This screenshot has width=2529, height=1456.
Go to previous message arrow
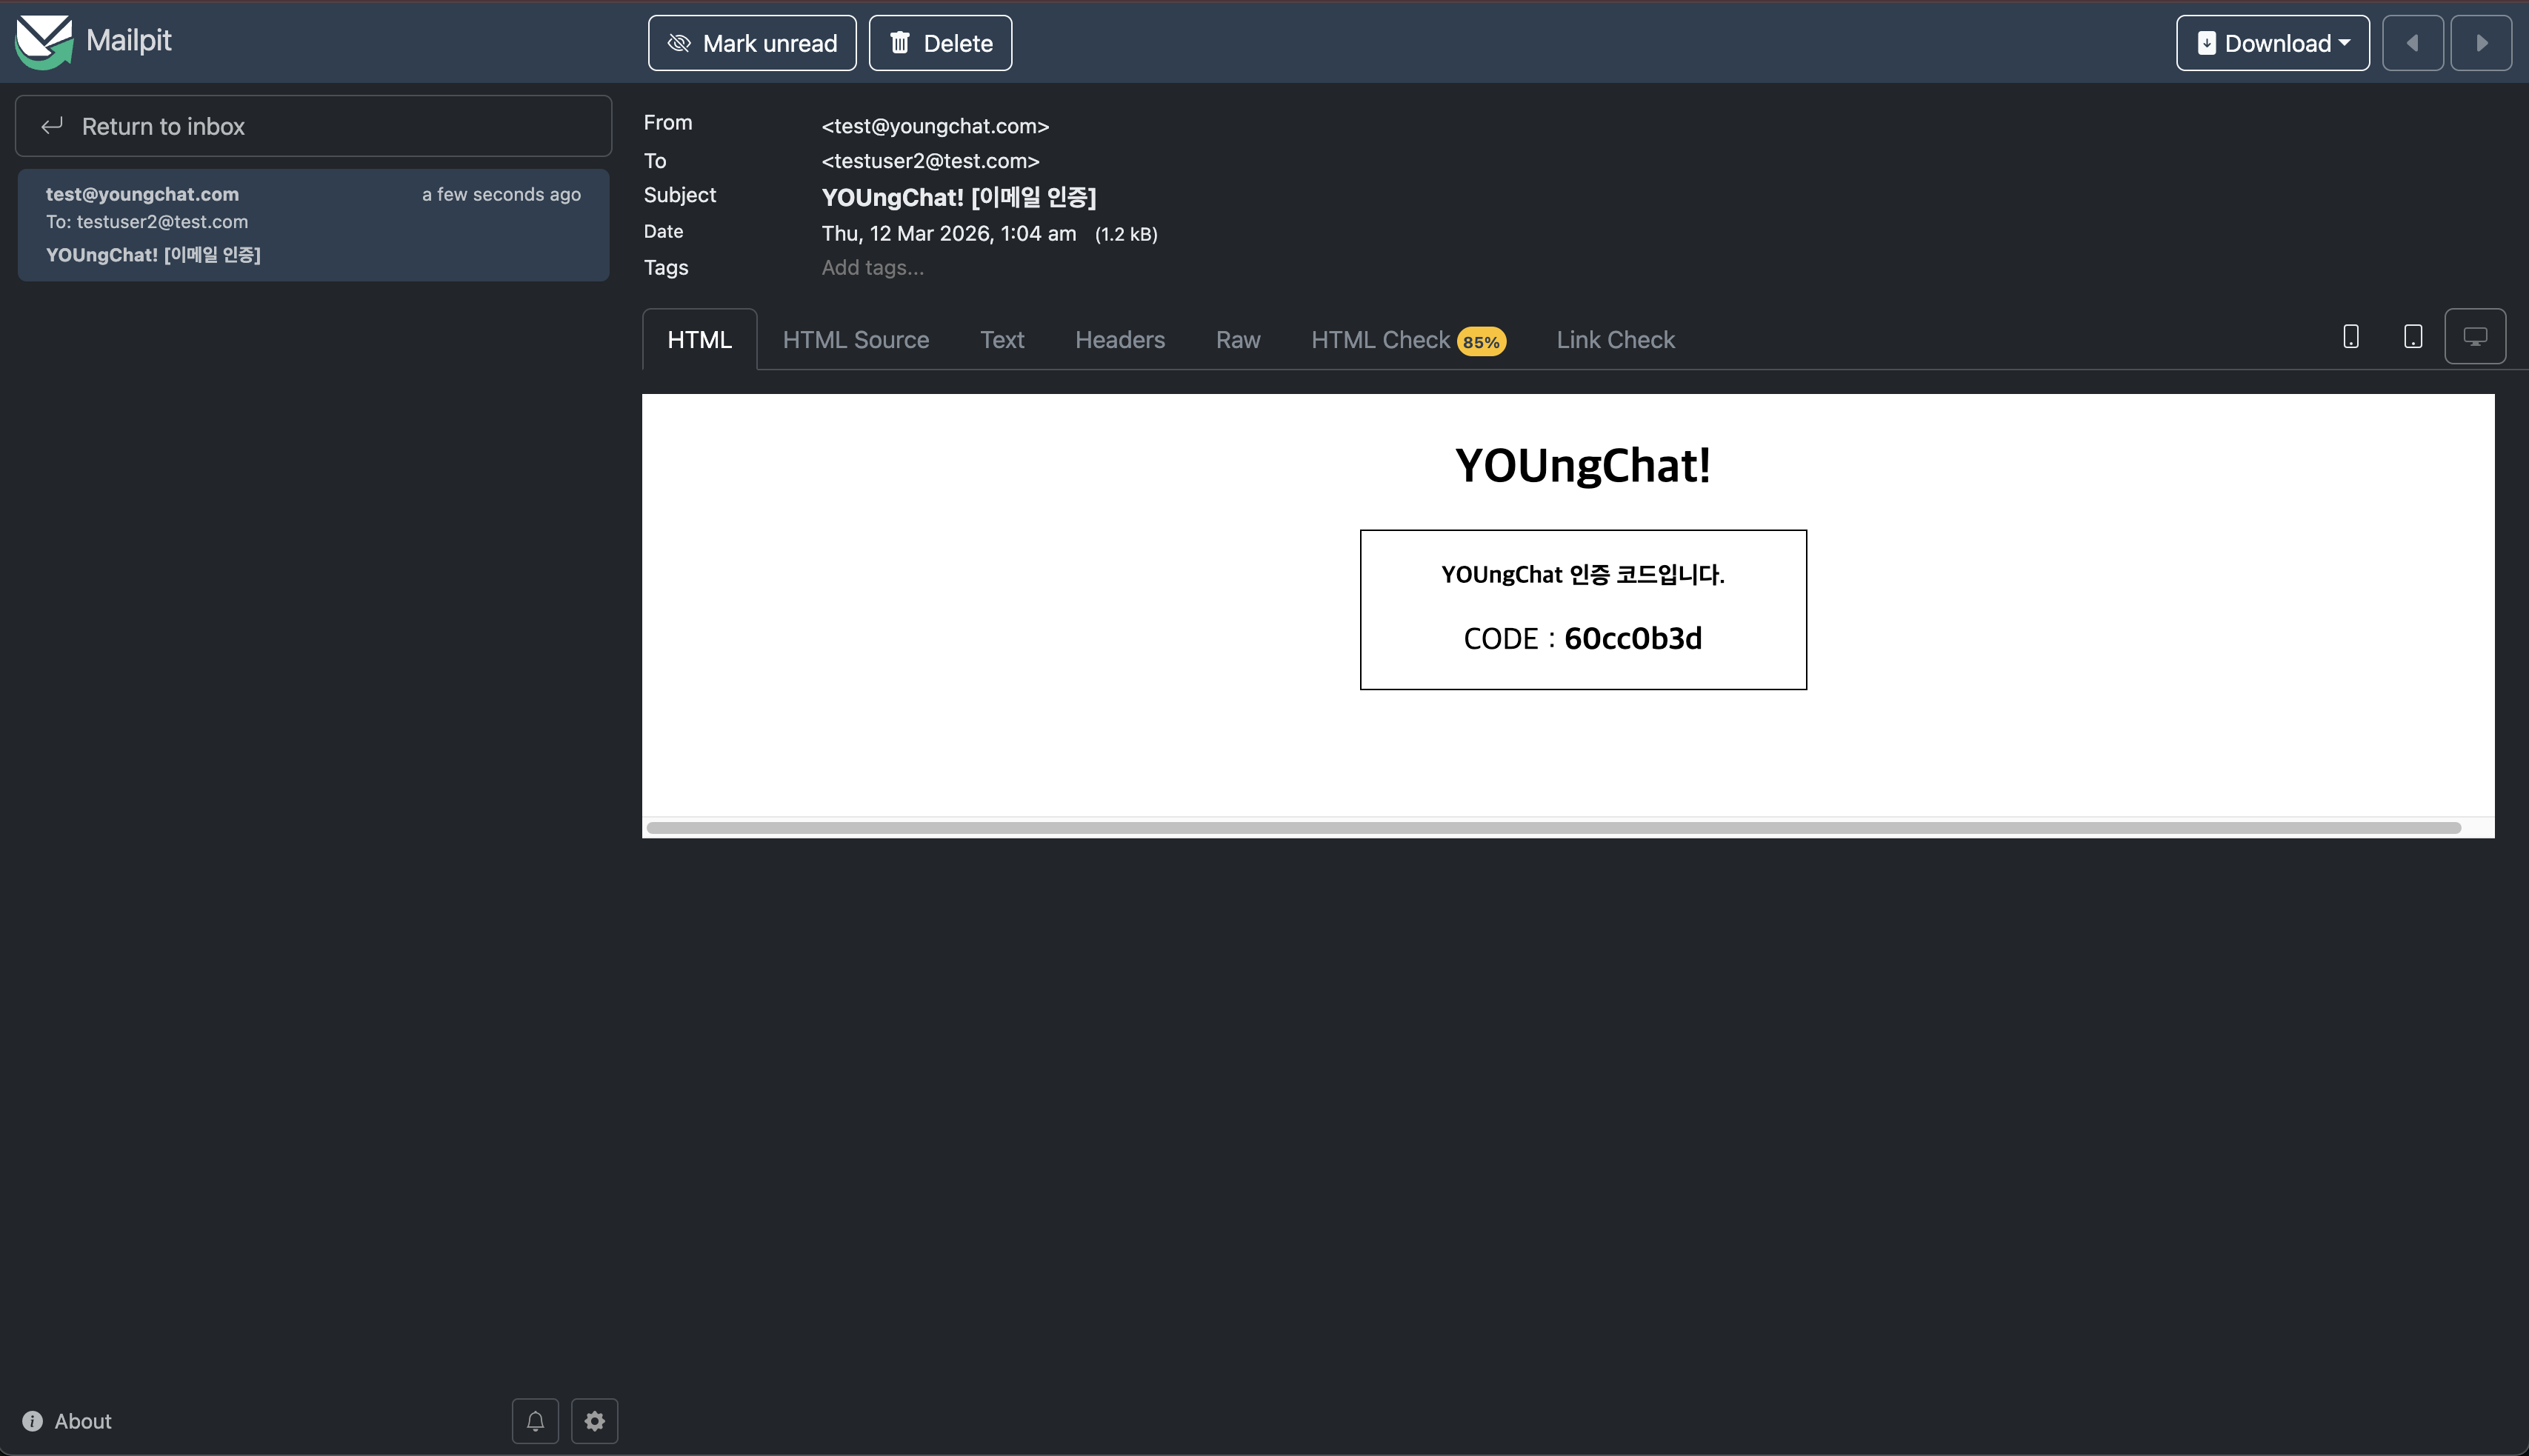click(x=2412, y=43)
